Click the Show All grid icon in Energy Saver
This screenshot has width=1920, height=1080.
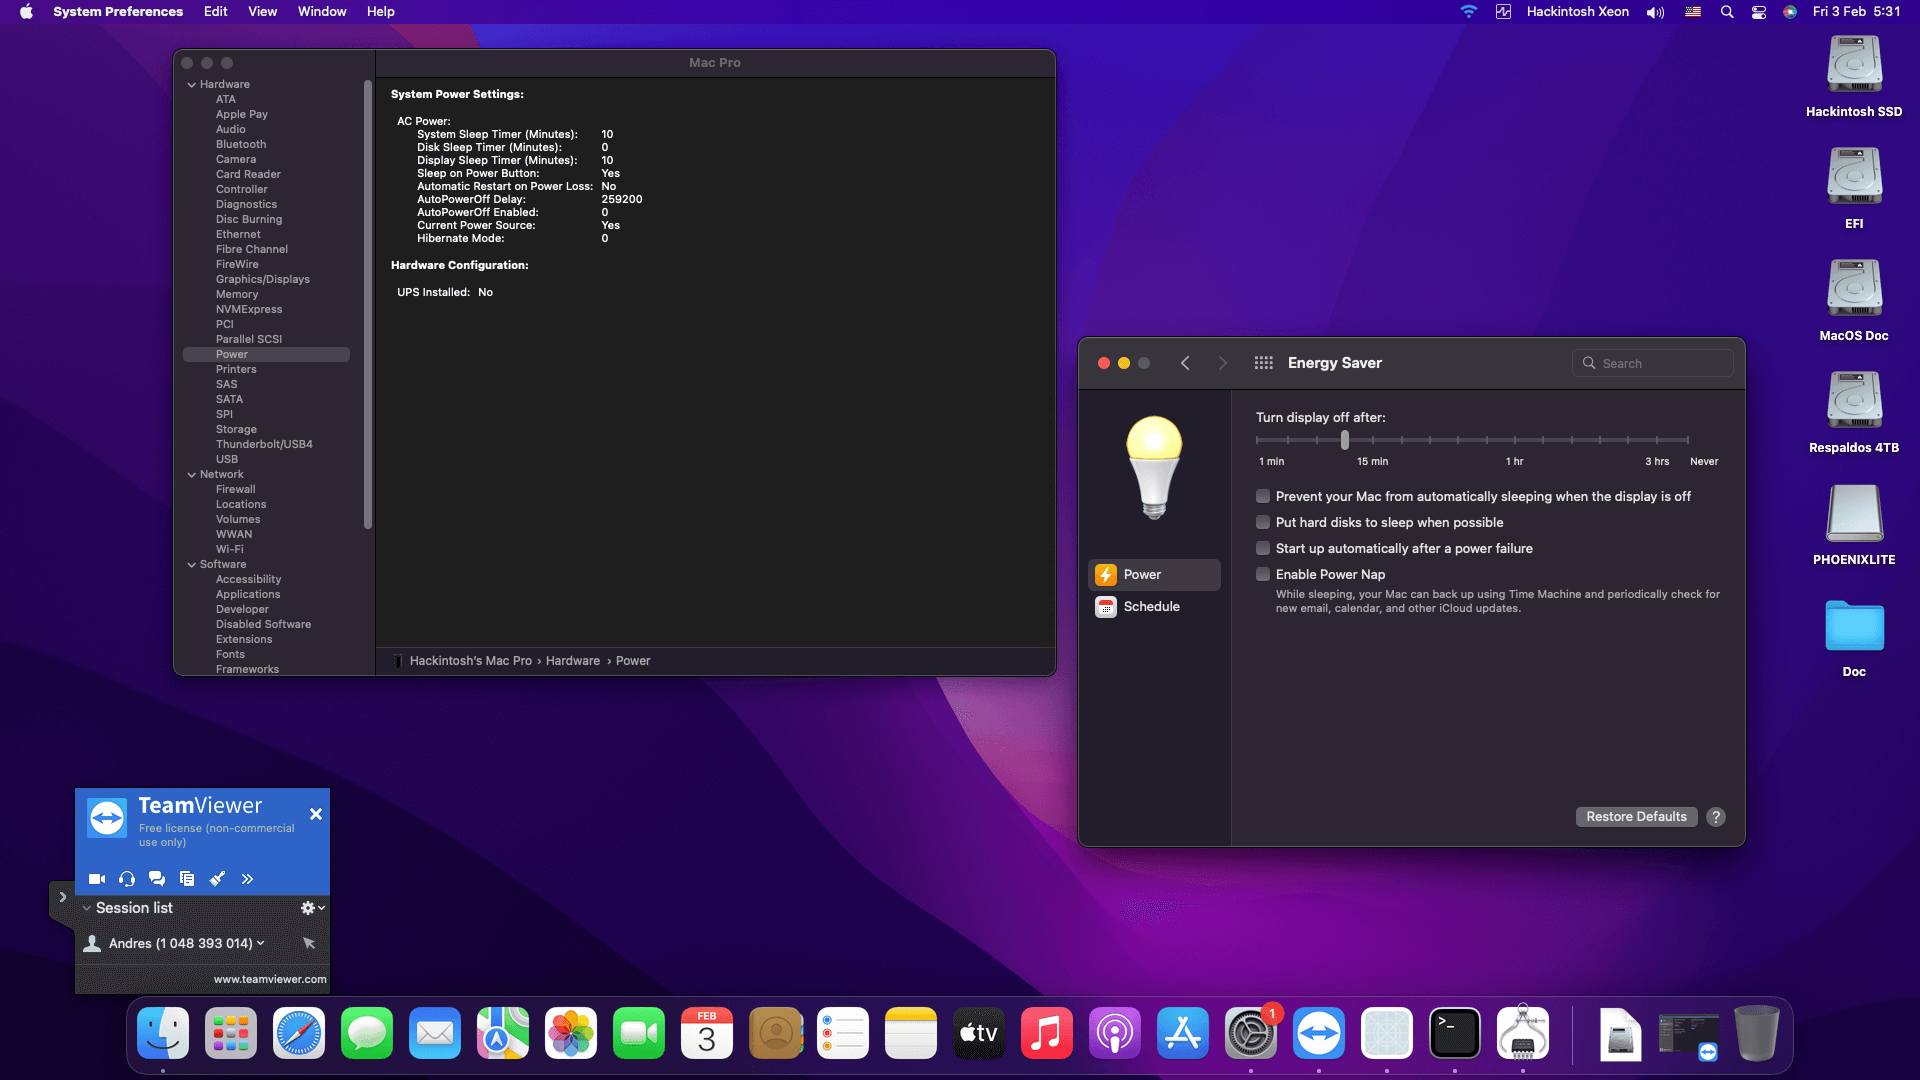1264,363
